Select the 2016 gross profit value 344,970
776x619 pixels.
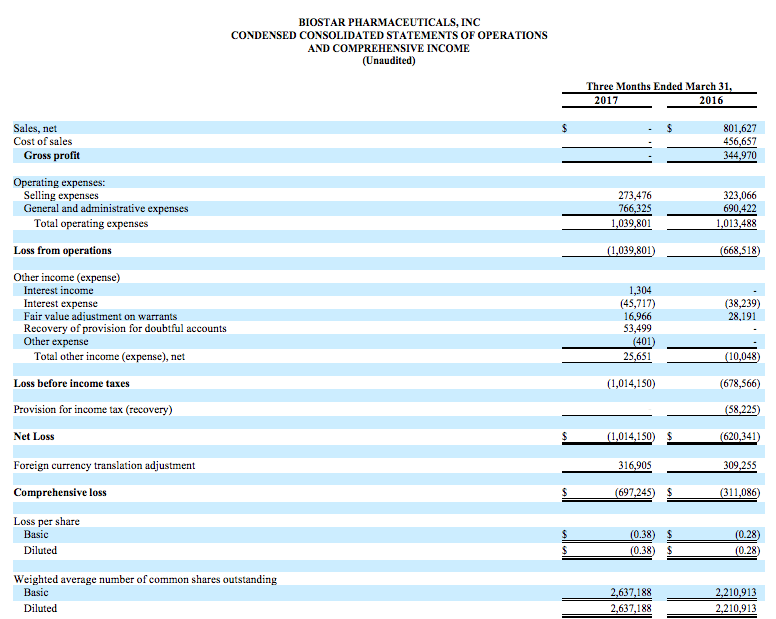(x=738, y=155)
